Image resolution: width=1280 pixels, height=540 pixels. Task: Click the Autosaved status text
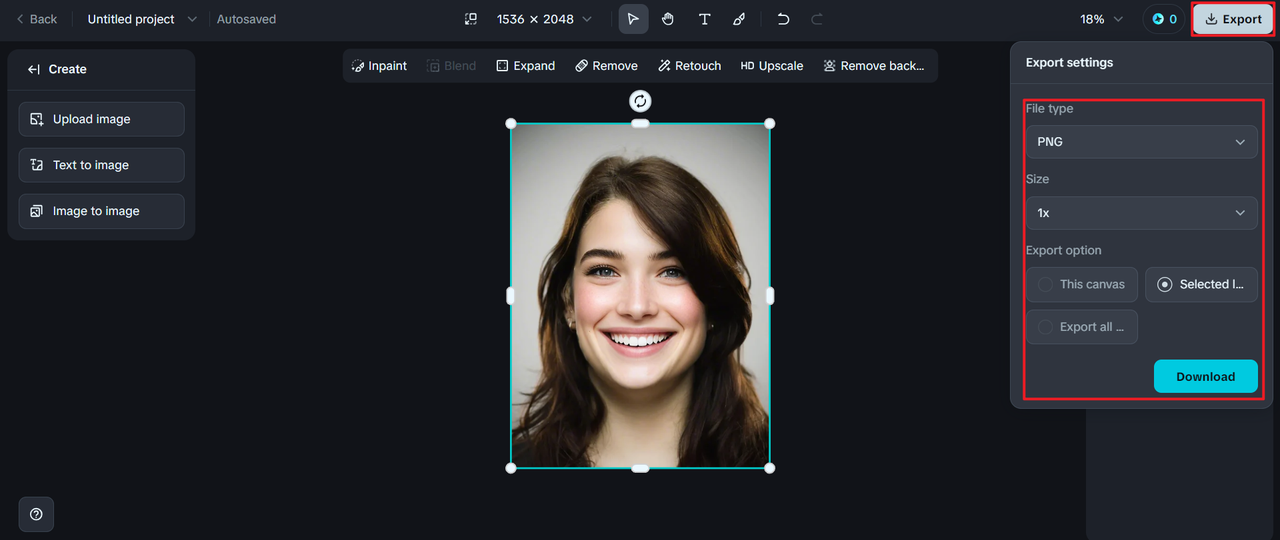pos(246,19)
